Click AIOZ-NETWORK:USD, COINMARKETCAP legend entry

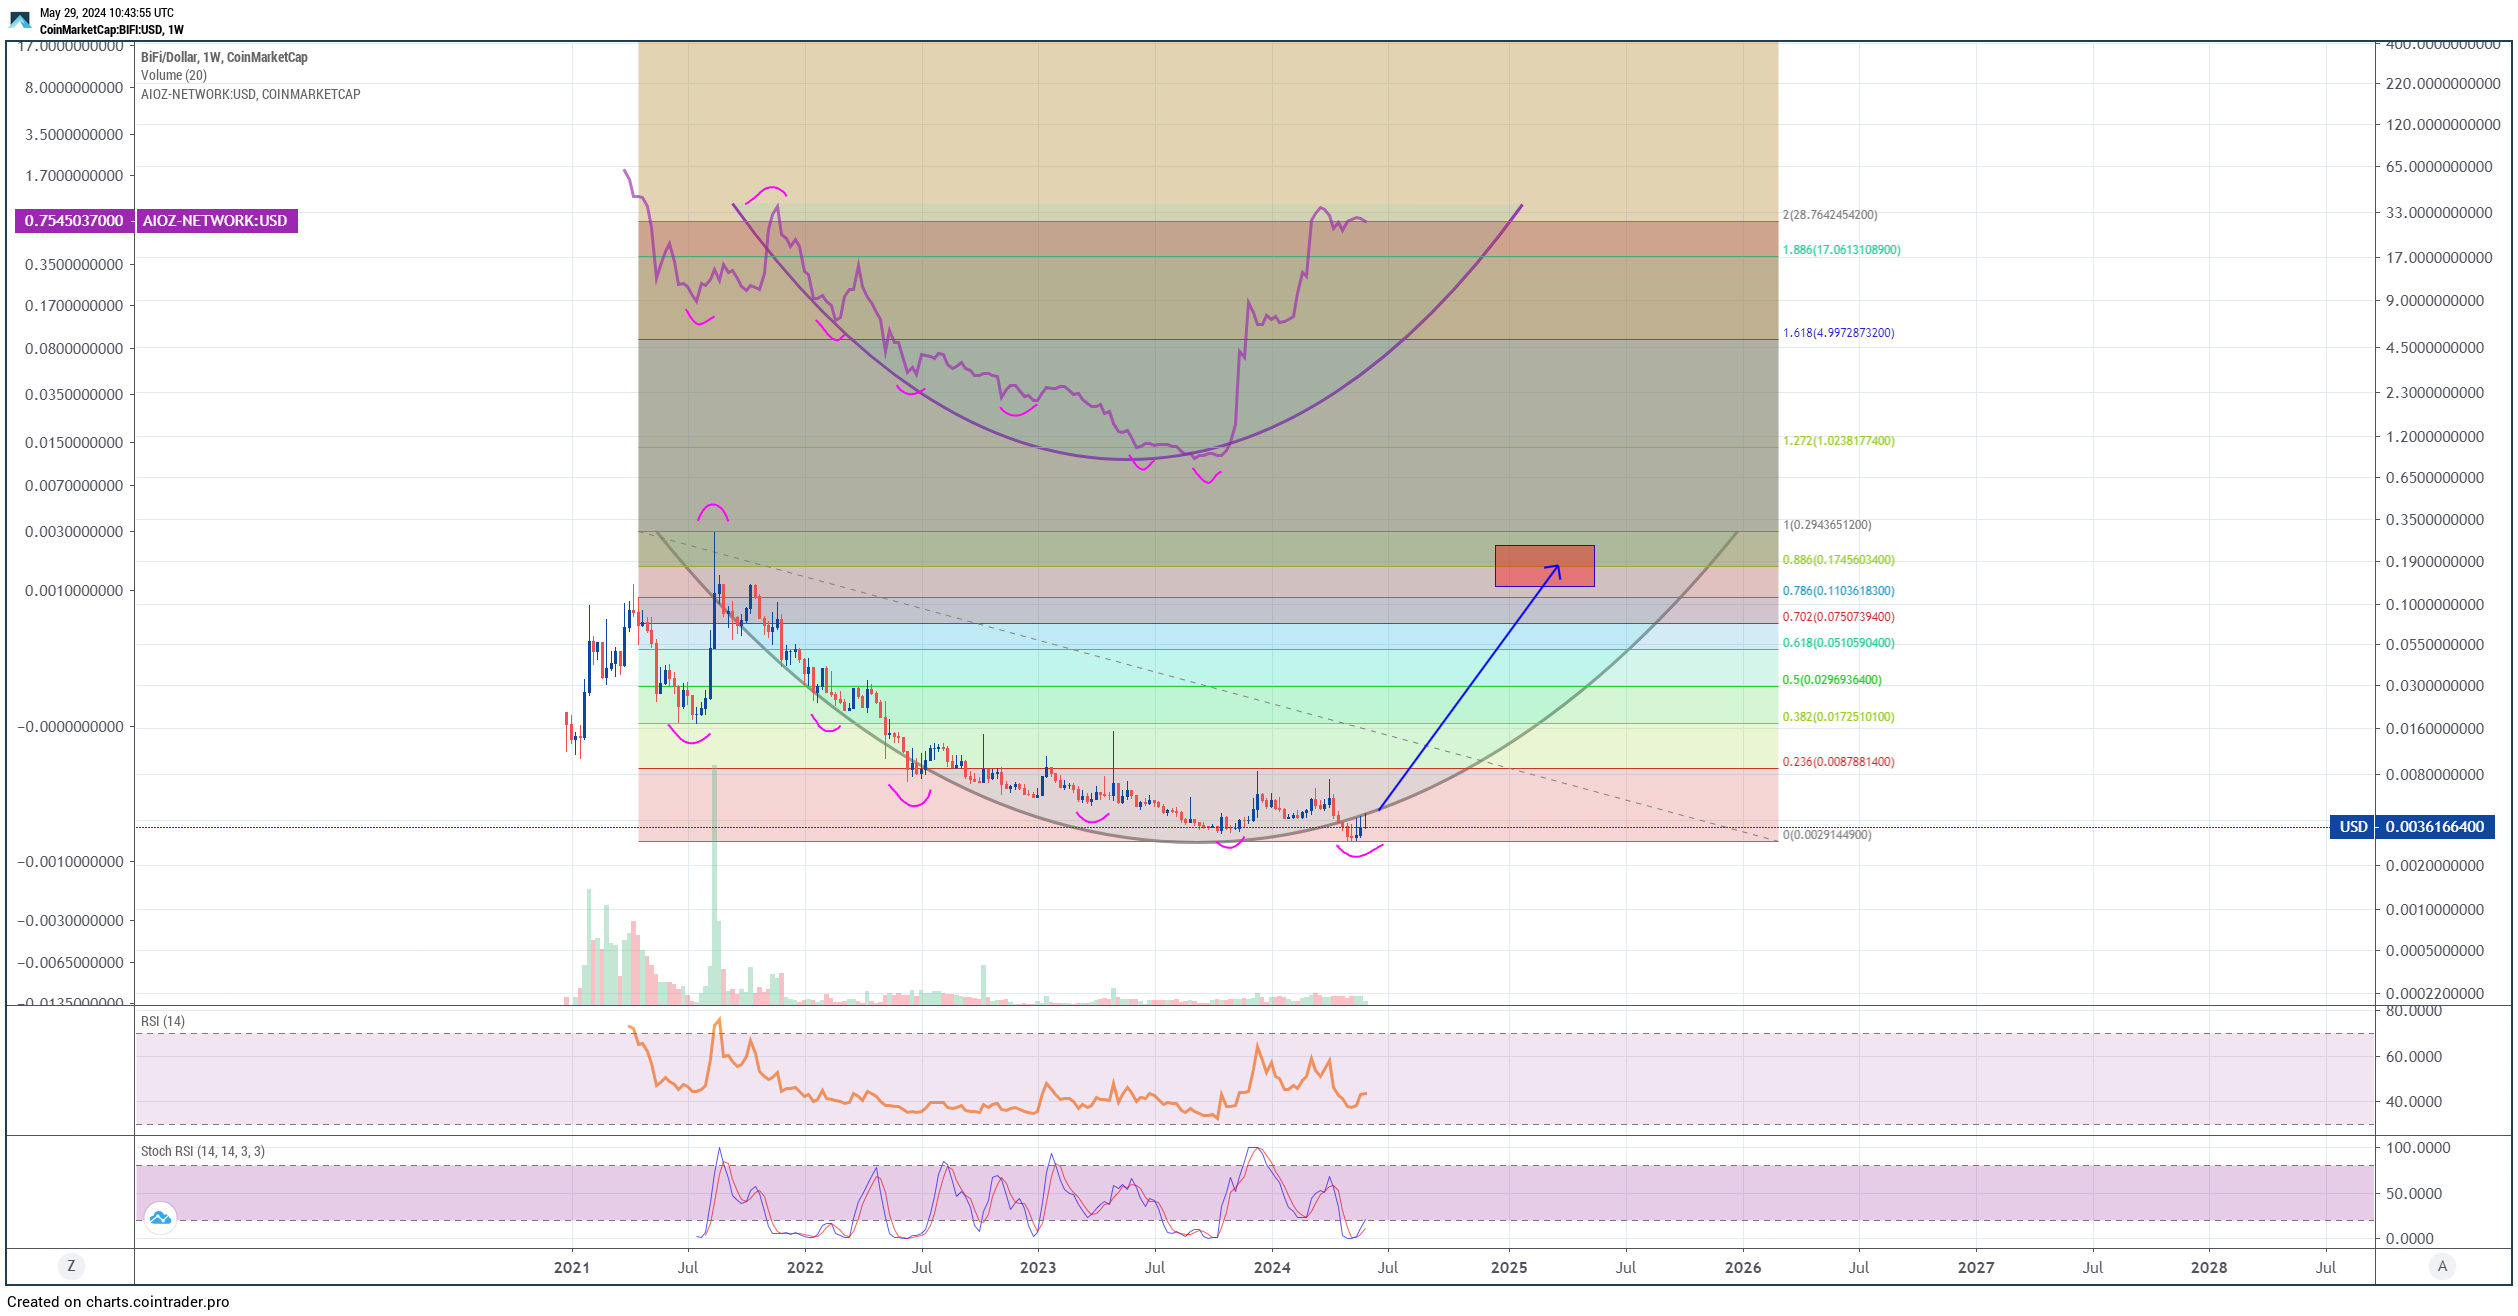(x=251, y=94)
